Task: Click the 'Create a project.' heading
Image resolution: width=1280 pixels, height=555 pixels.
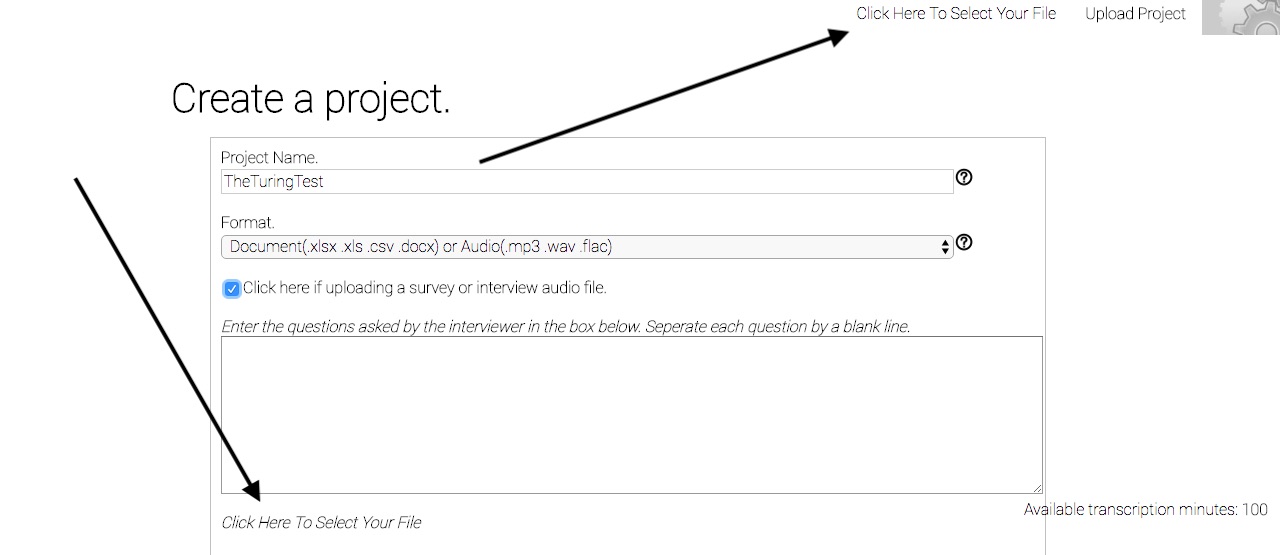Action: (311, 99)
